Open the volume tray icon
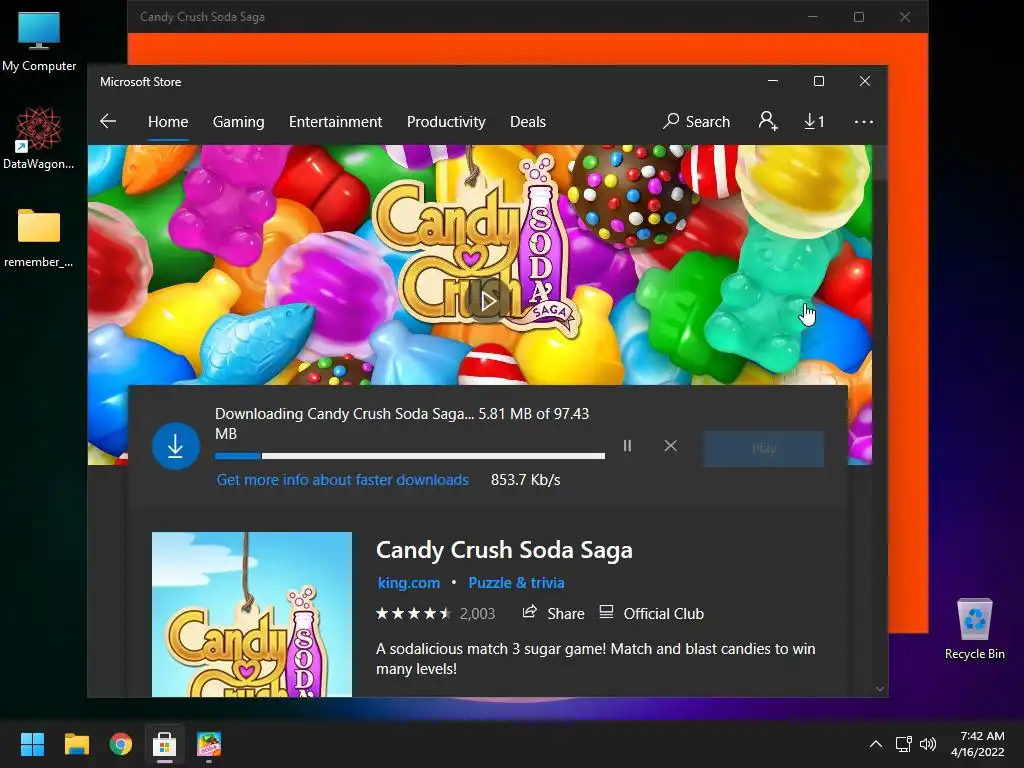The width and height of the screenshot is (1024, 768). pos(927,744)
